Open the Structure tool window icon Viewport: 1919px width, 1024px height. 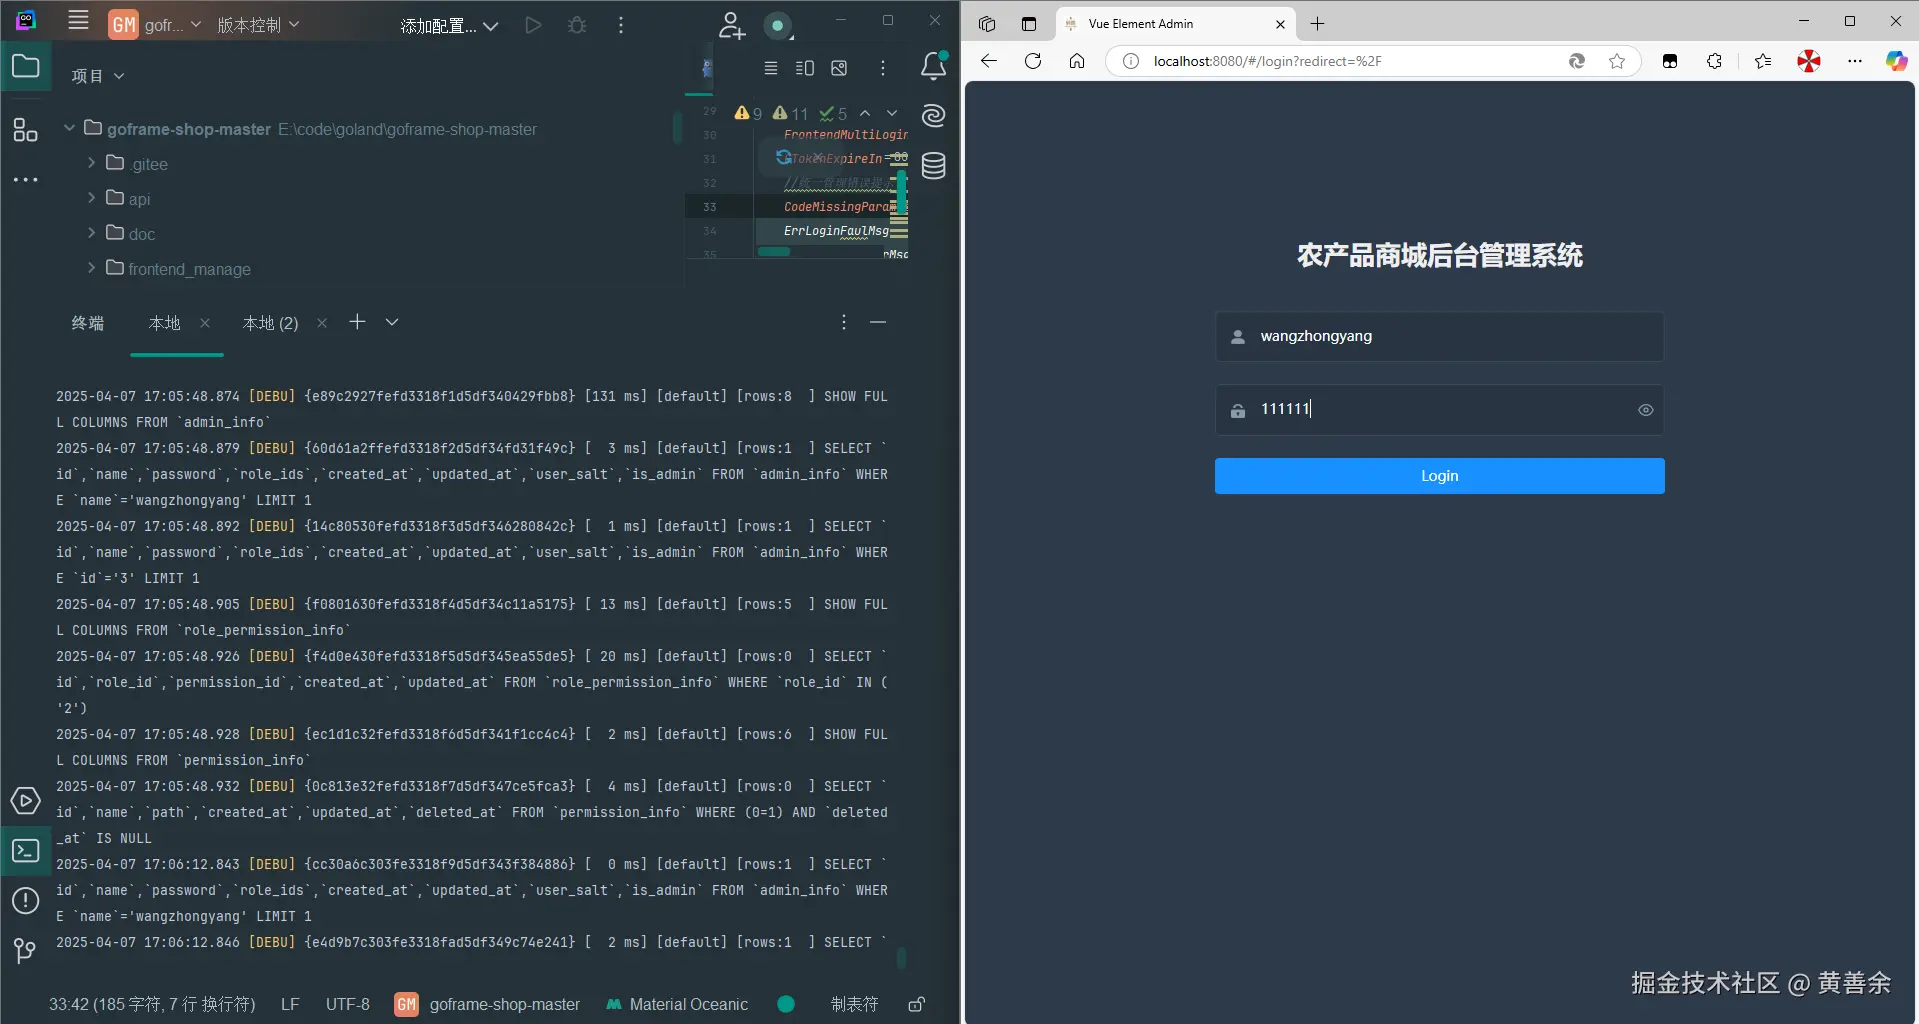pos(25,130)
